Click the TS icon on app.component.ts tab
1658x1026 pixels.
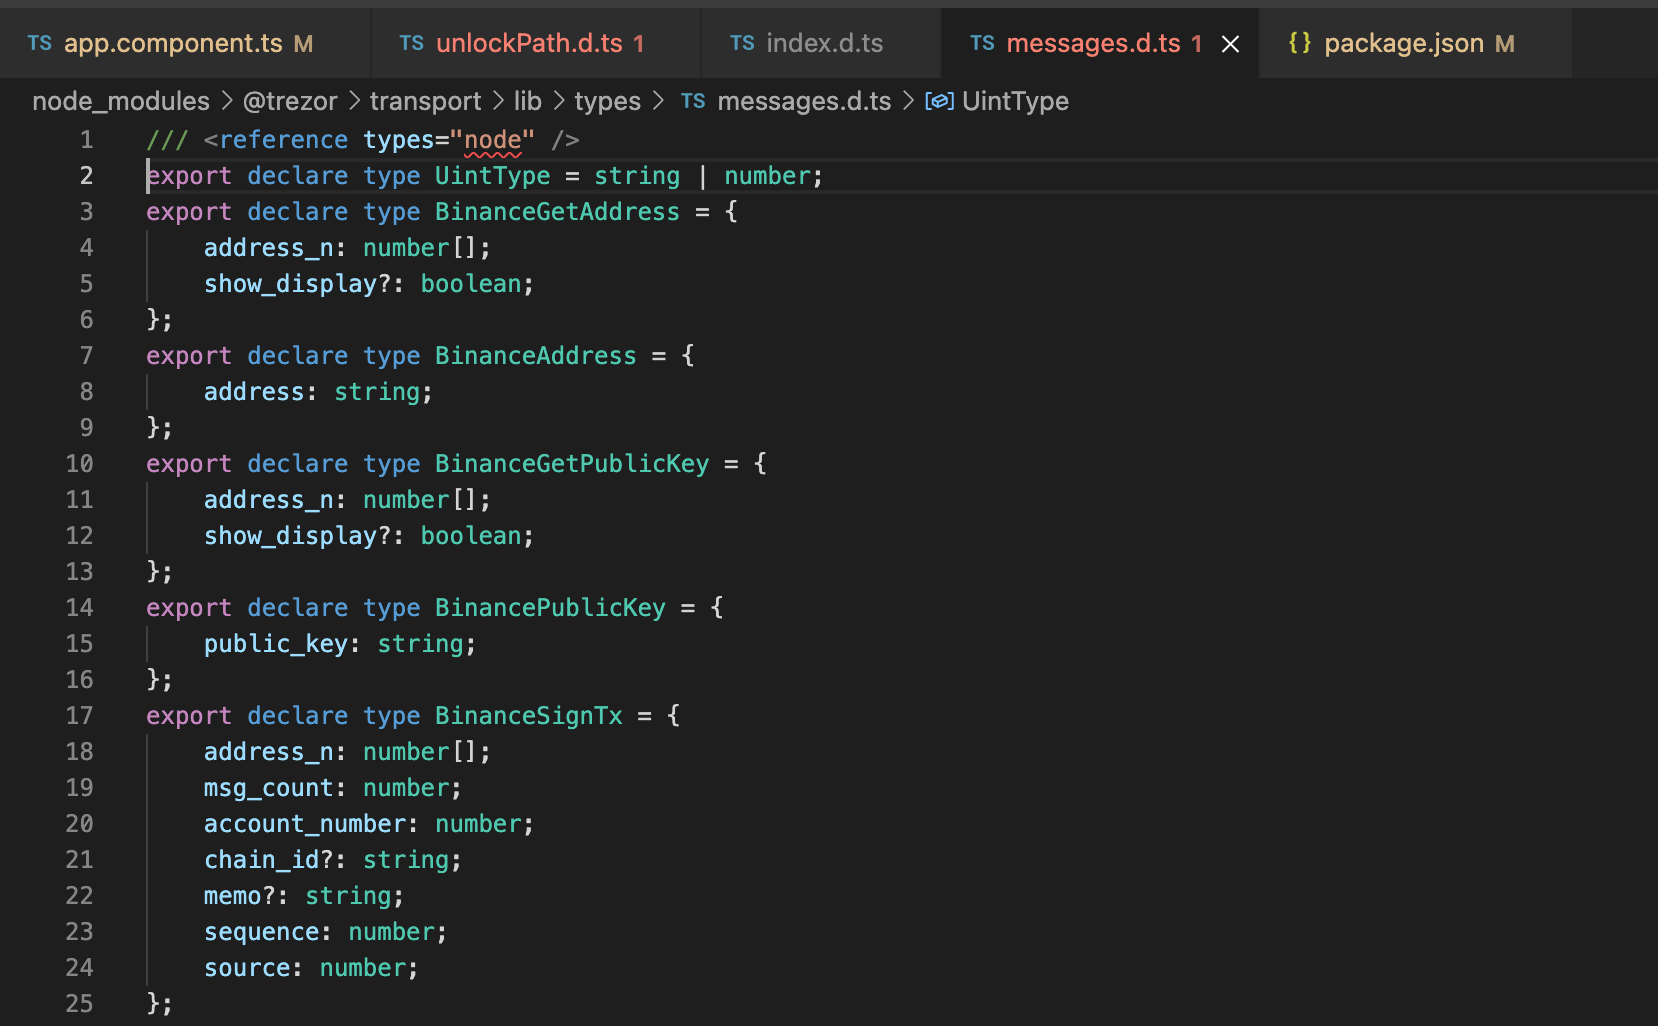click(39, 43)
